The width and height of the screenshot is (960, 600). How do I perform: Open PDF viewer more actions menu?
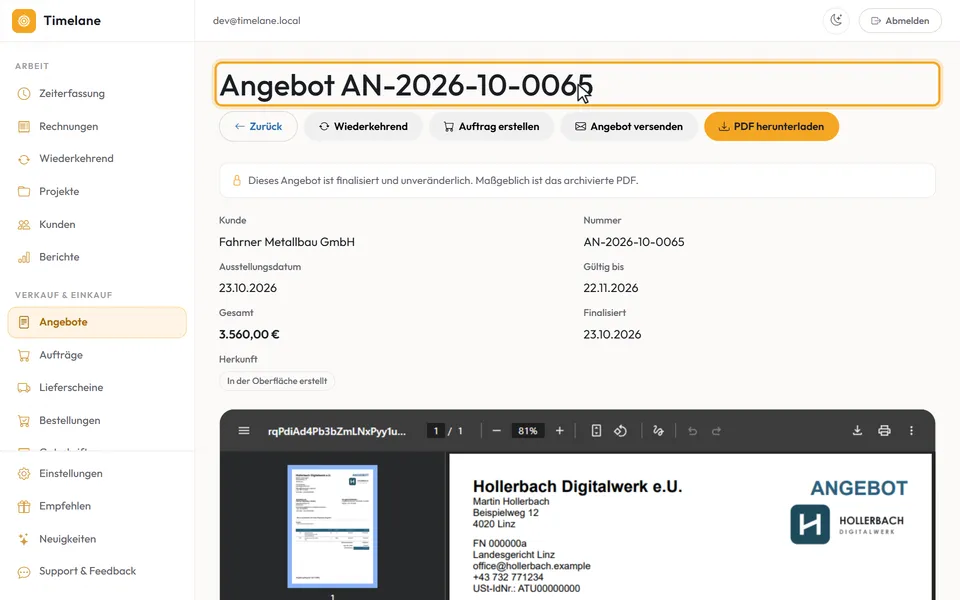click(911, 431)
